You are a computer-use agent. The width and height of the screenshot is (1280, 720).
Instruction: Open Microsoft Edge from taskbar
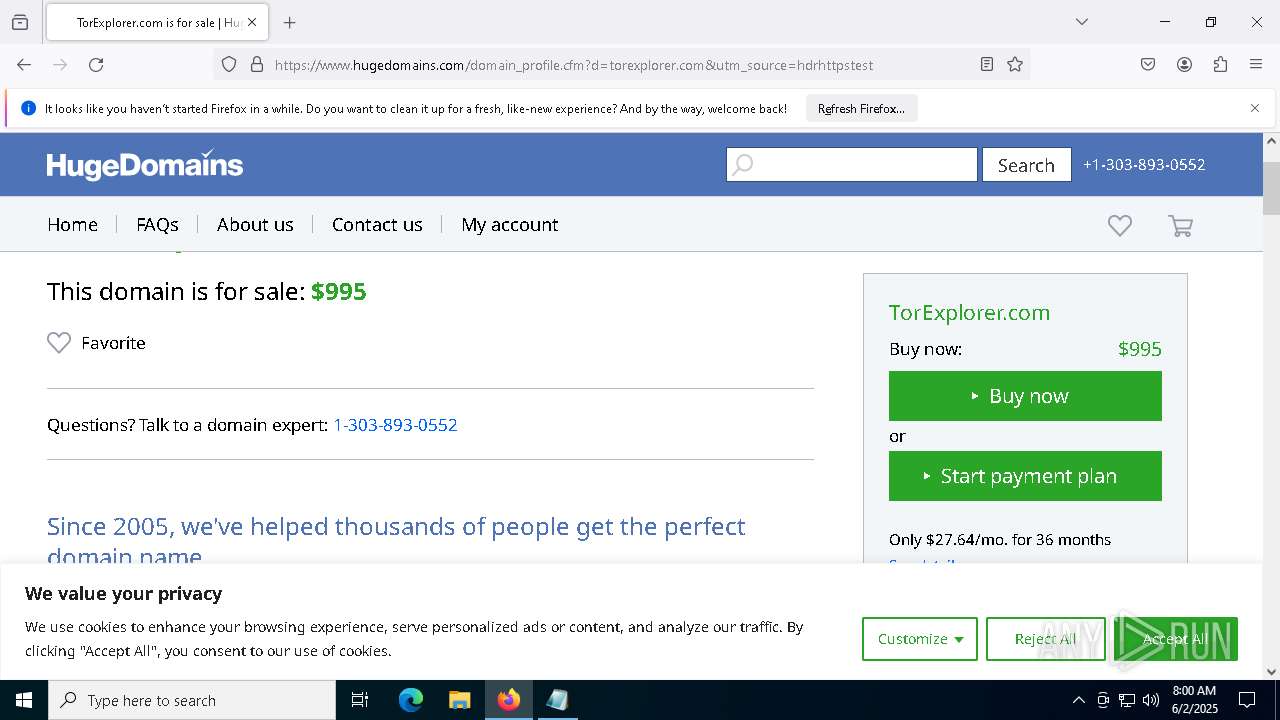pyautogui.click(x=411, y=700)
